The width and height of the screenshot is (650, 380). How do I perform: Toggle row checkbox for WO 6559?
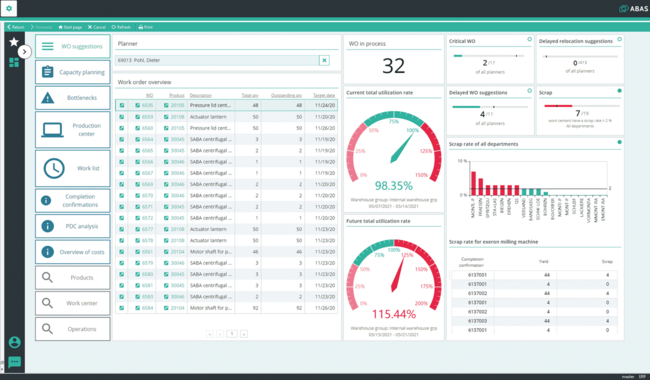point(122,117)
